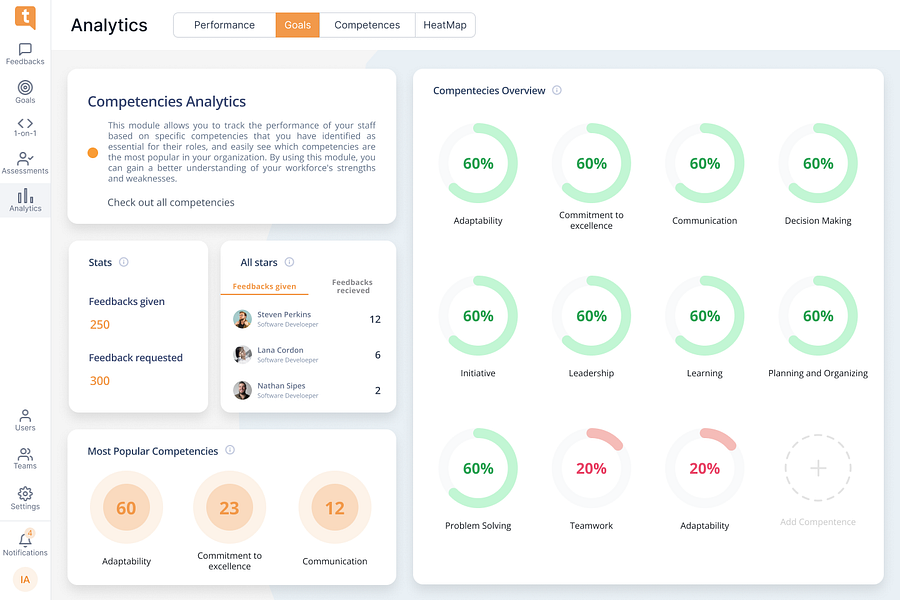Click the Add Compentence plus circle
Viewport: 900px width, 600px height.
(818, 468)
